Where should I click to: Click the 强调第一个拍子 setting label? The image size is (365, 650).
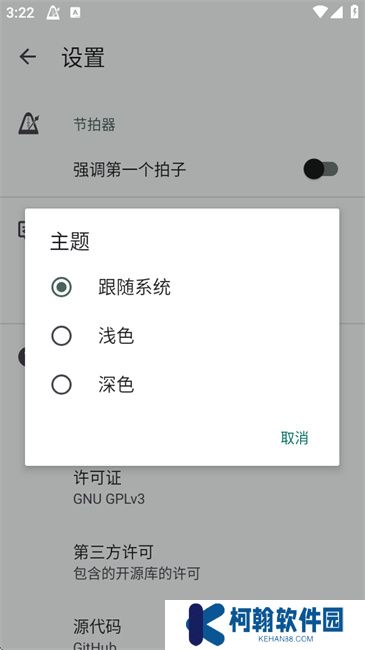pos(129,170)
